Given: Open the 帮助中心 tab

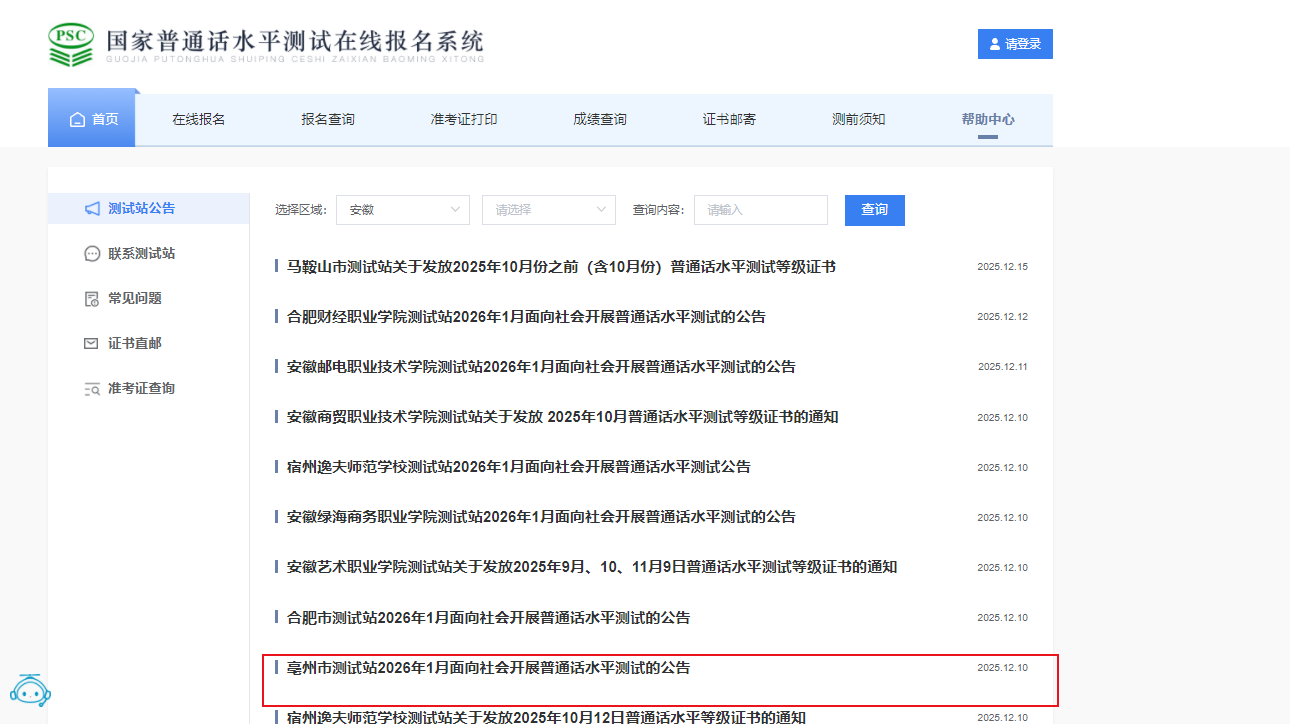Looking at the screenshot, I should [987, 120].
